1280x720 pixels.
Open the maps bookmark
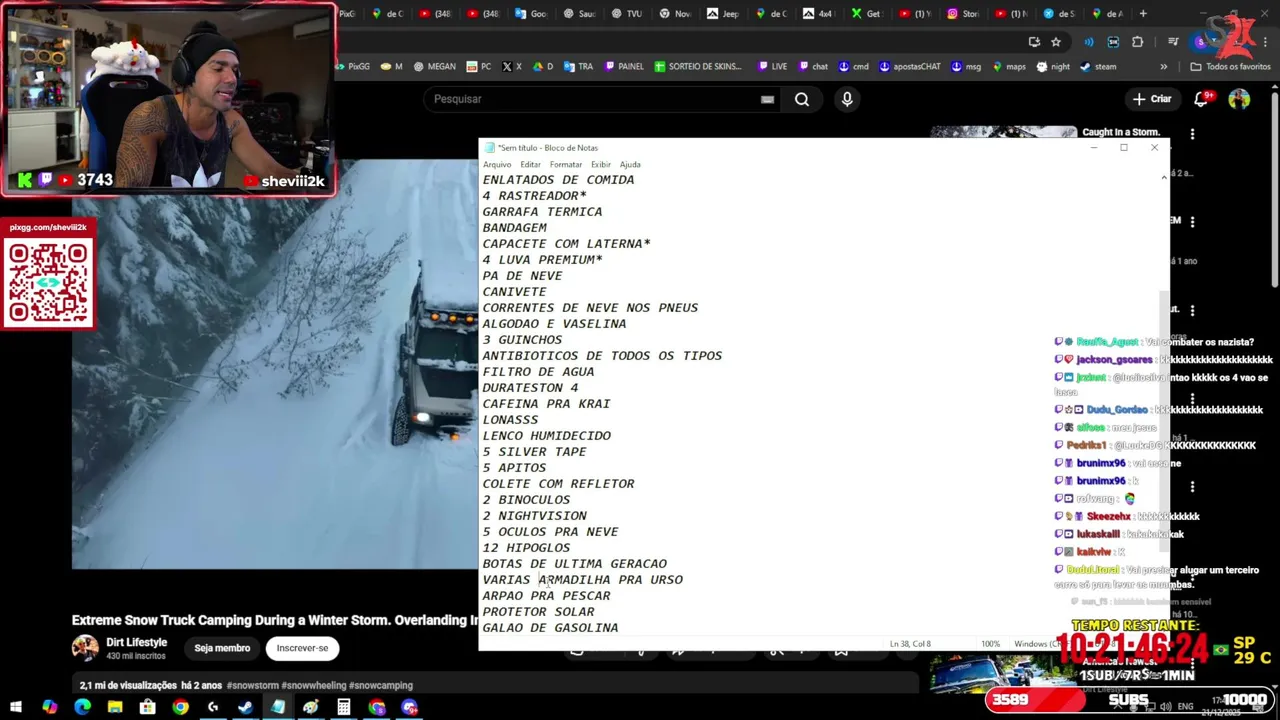pos(1009,66)
